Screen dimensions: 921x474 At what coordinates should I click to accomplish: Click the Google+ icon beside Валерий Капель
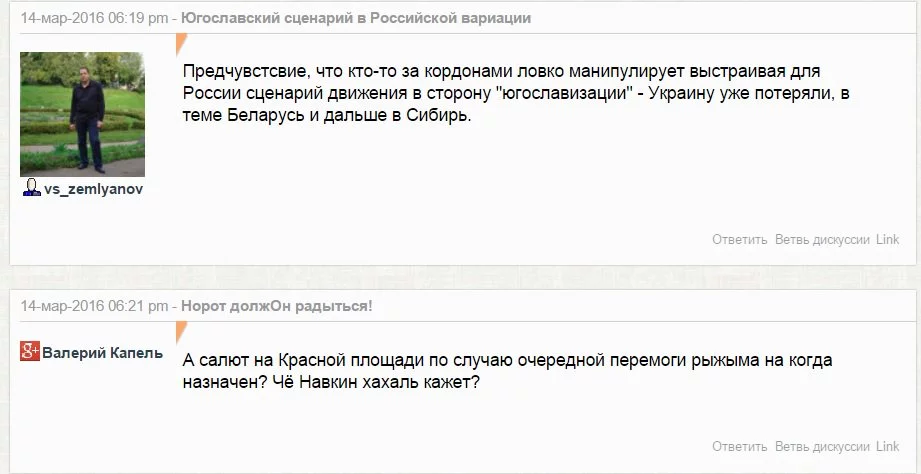click(30, 351)
